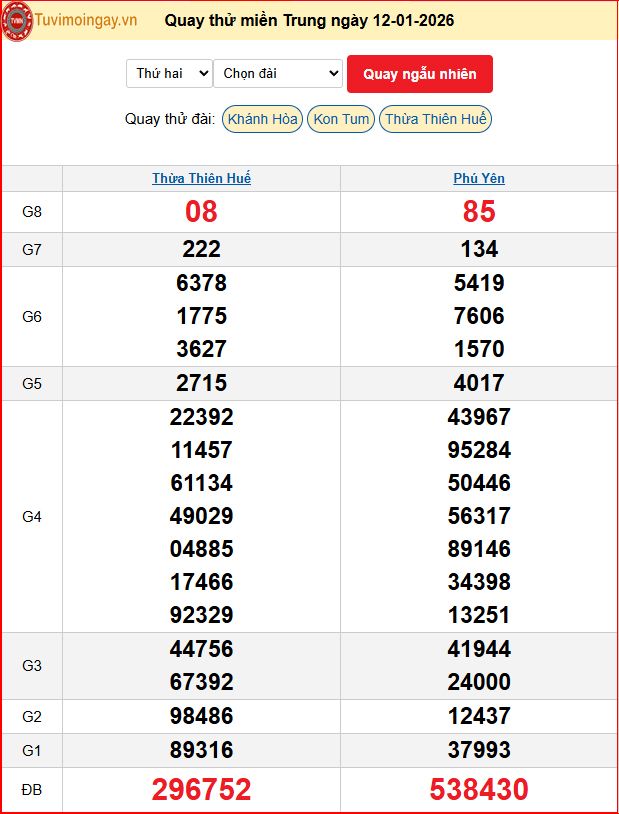The width and height of the screenshot is (619, 814).
Task: Click the red G8 number 85
Action: pos(479,212)
